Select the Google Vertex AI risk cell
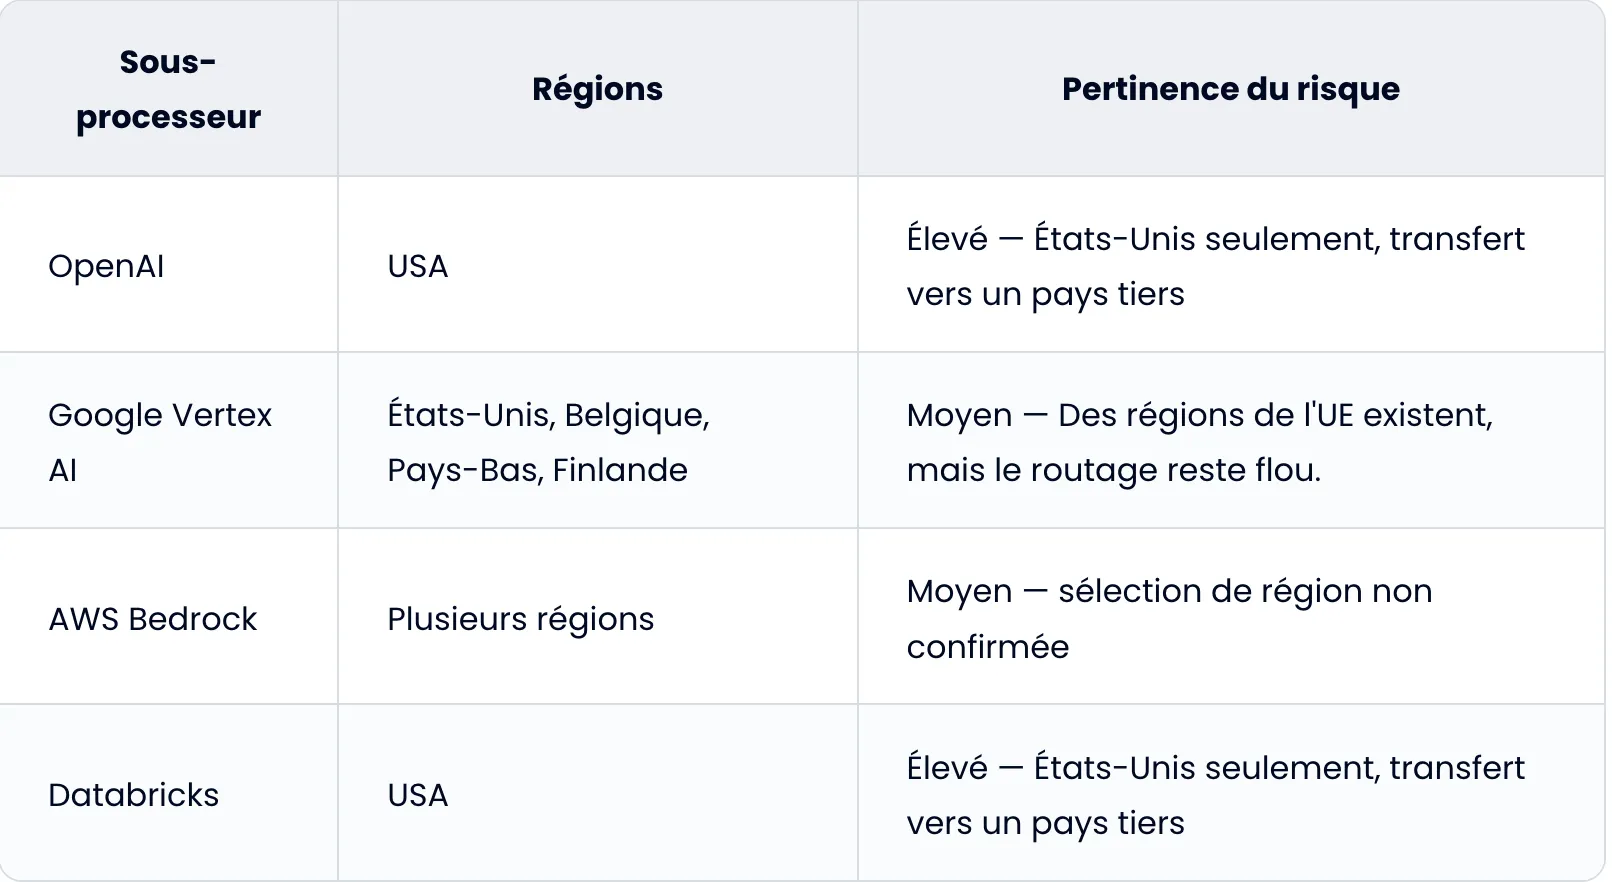The width and height of the screenshot is (1612, 882). click(x=1199, y=442)
